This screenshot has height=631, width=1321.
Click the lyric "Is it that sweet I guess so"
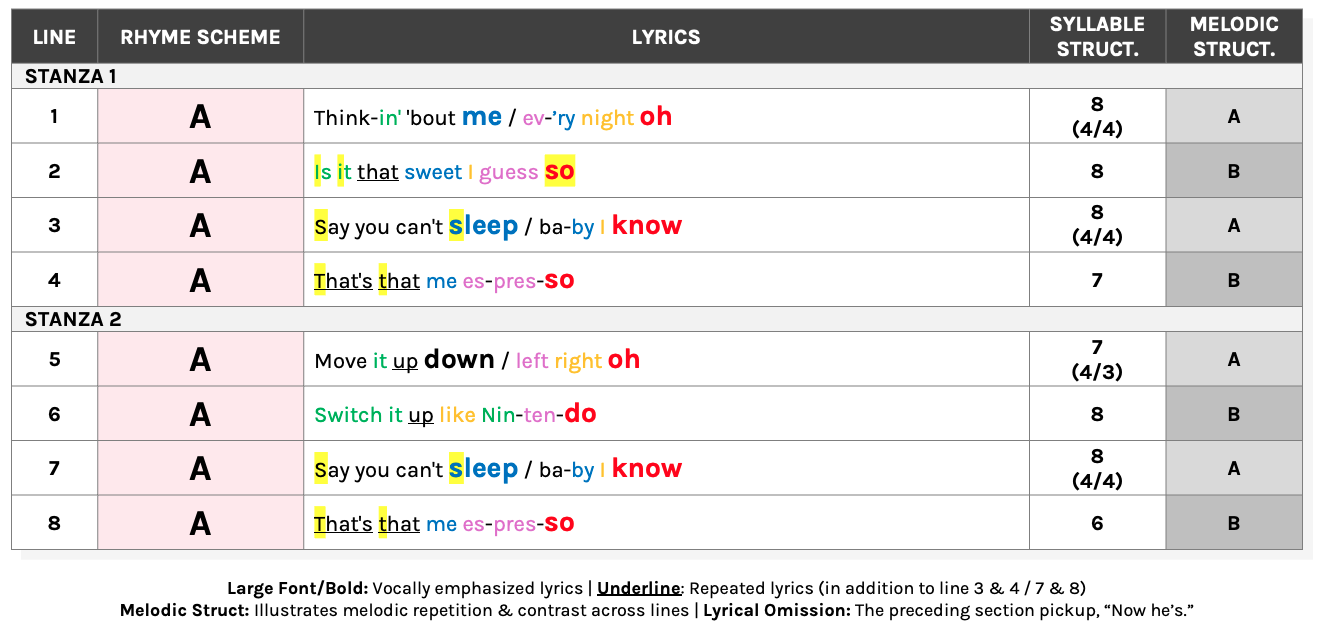[x=444, y=171]
